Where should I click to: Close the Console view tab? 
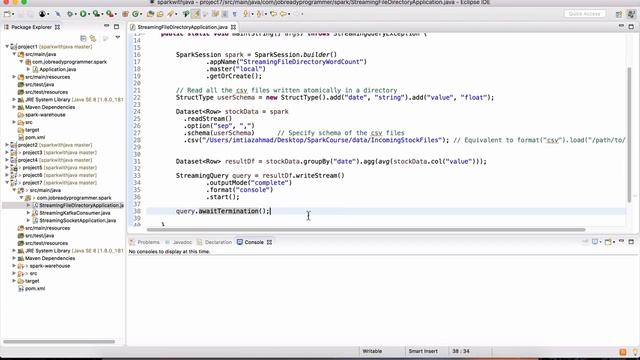[269, 242]
